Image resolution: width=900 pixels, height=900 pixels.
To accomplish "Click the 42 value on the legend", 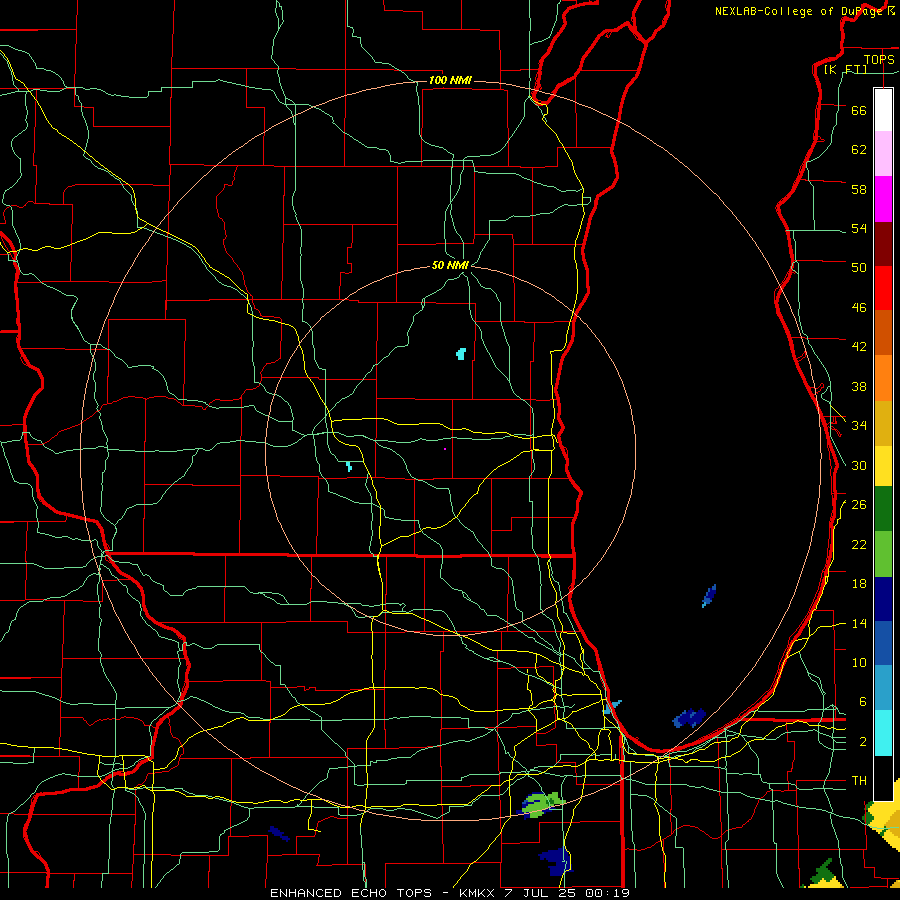I will click(x=859, y=346).
